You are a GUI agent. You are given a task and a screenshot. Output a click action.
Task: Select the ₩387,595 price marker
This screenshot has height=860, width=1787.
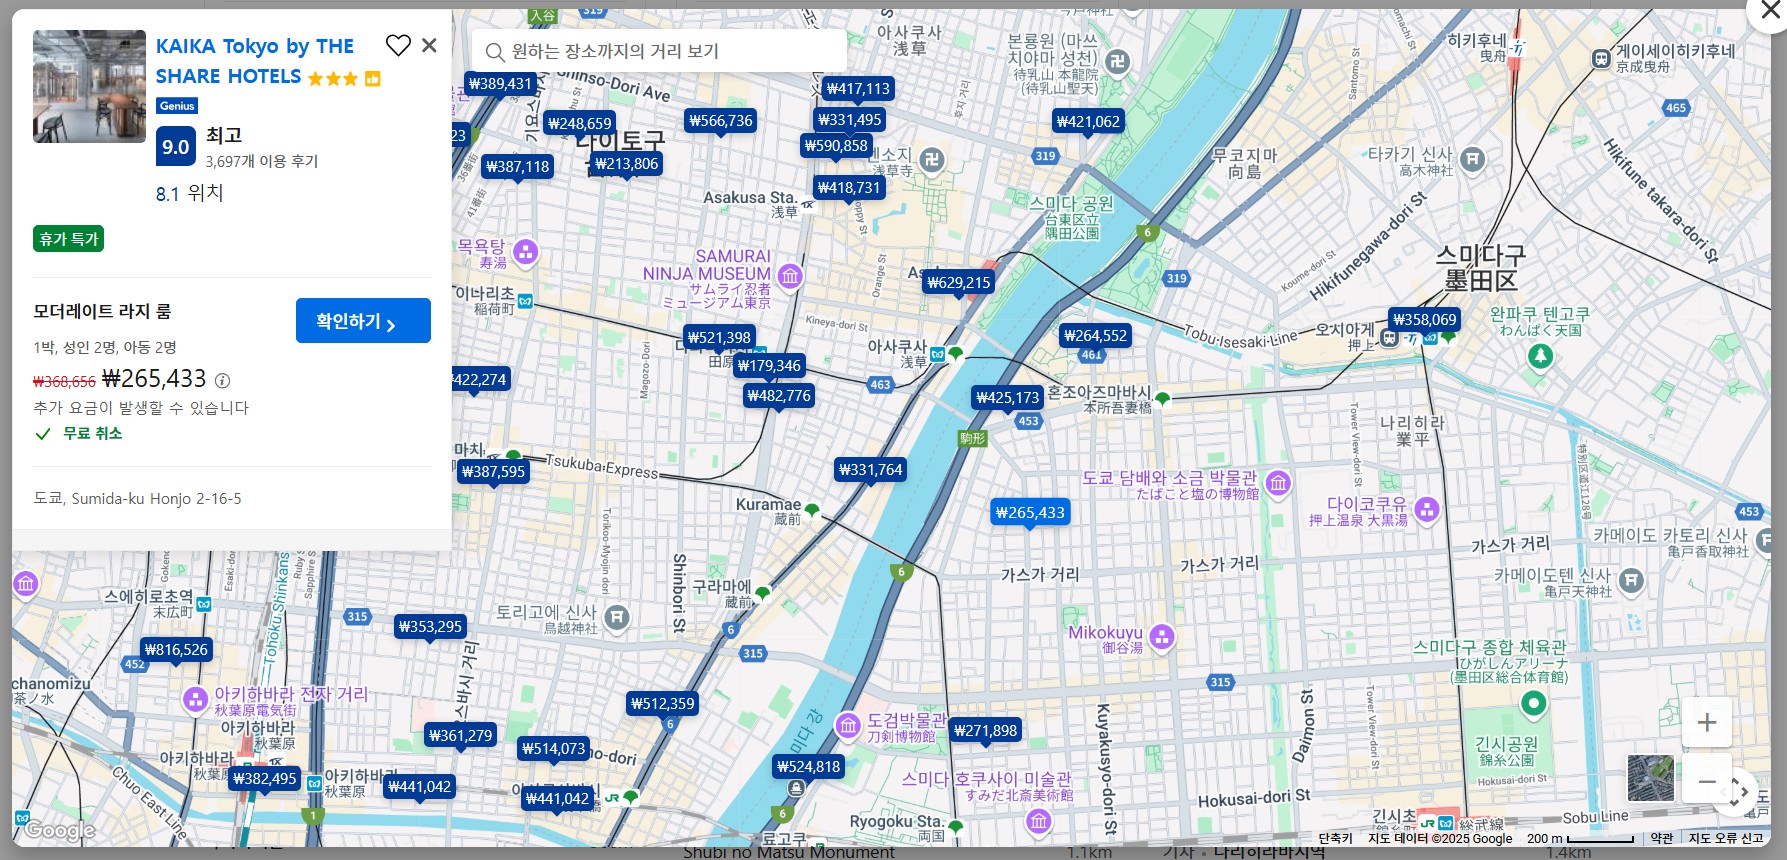493,471
